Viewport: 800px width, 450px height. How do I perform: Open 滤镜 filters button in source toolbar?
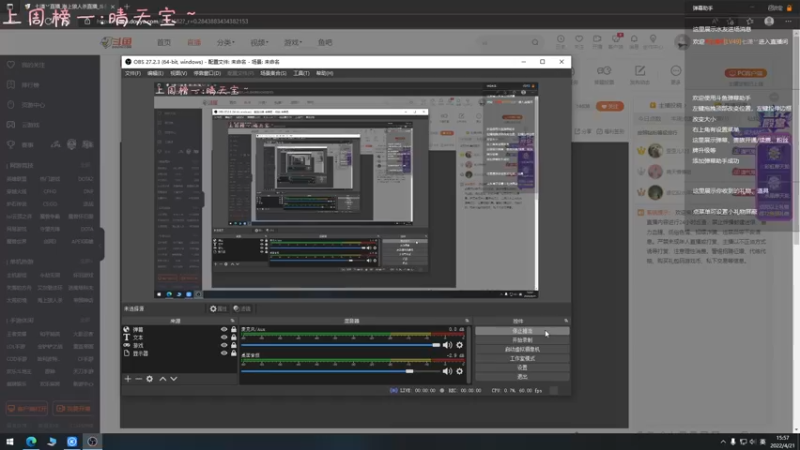click(x=242, y=309)
